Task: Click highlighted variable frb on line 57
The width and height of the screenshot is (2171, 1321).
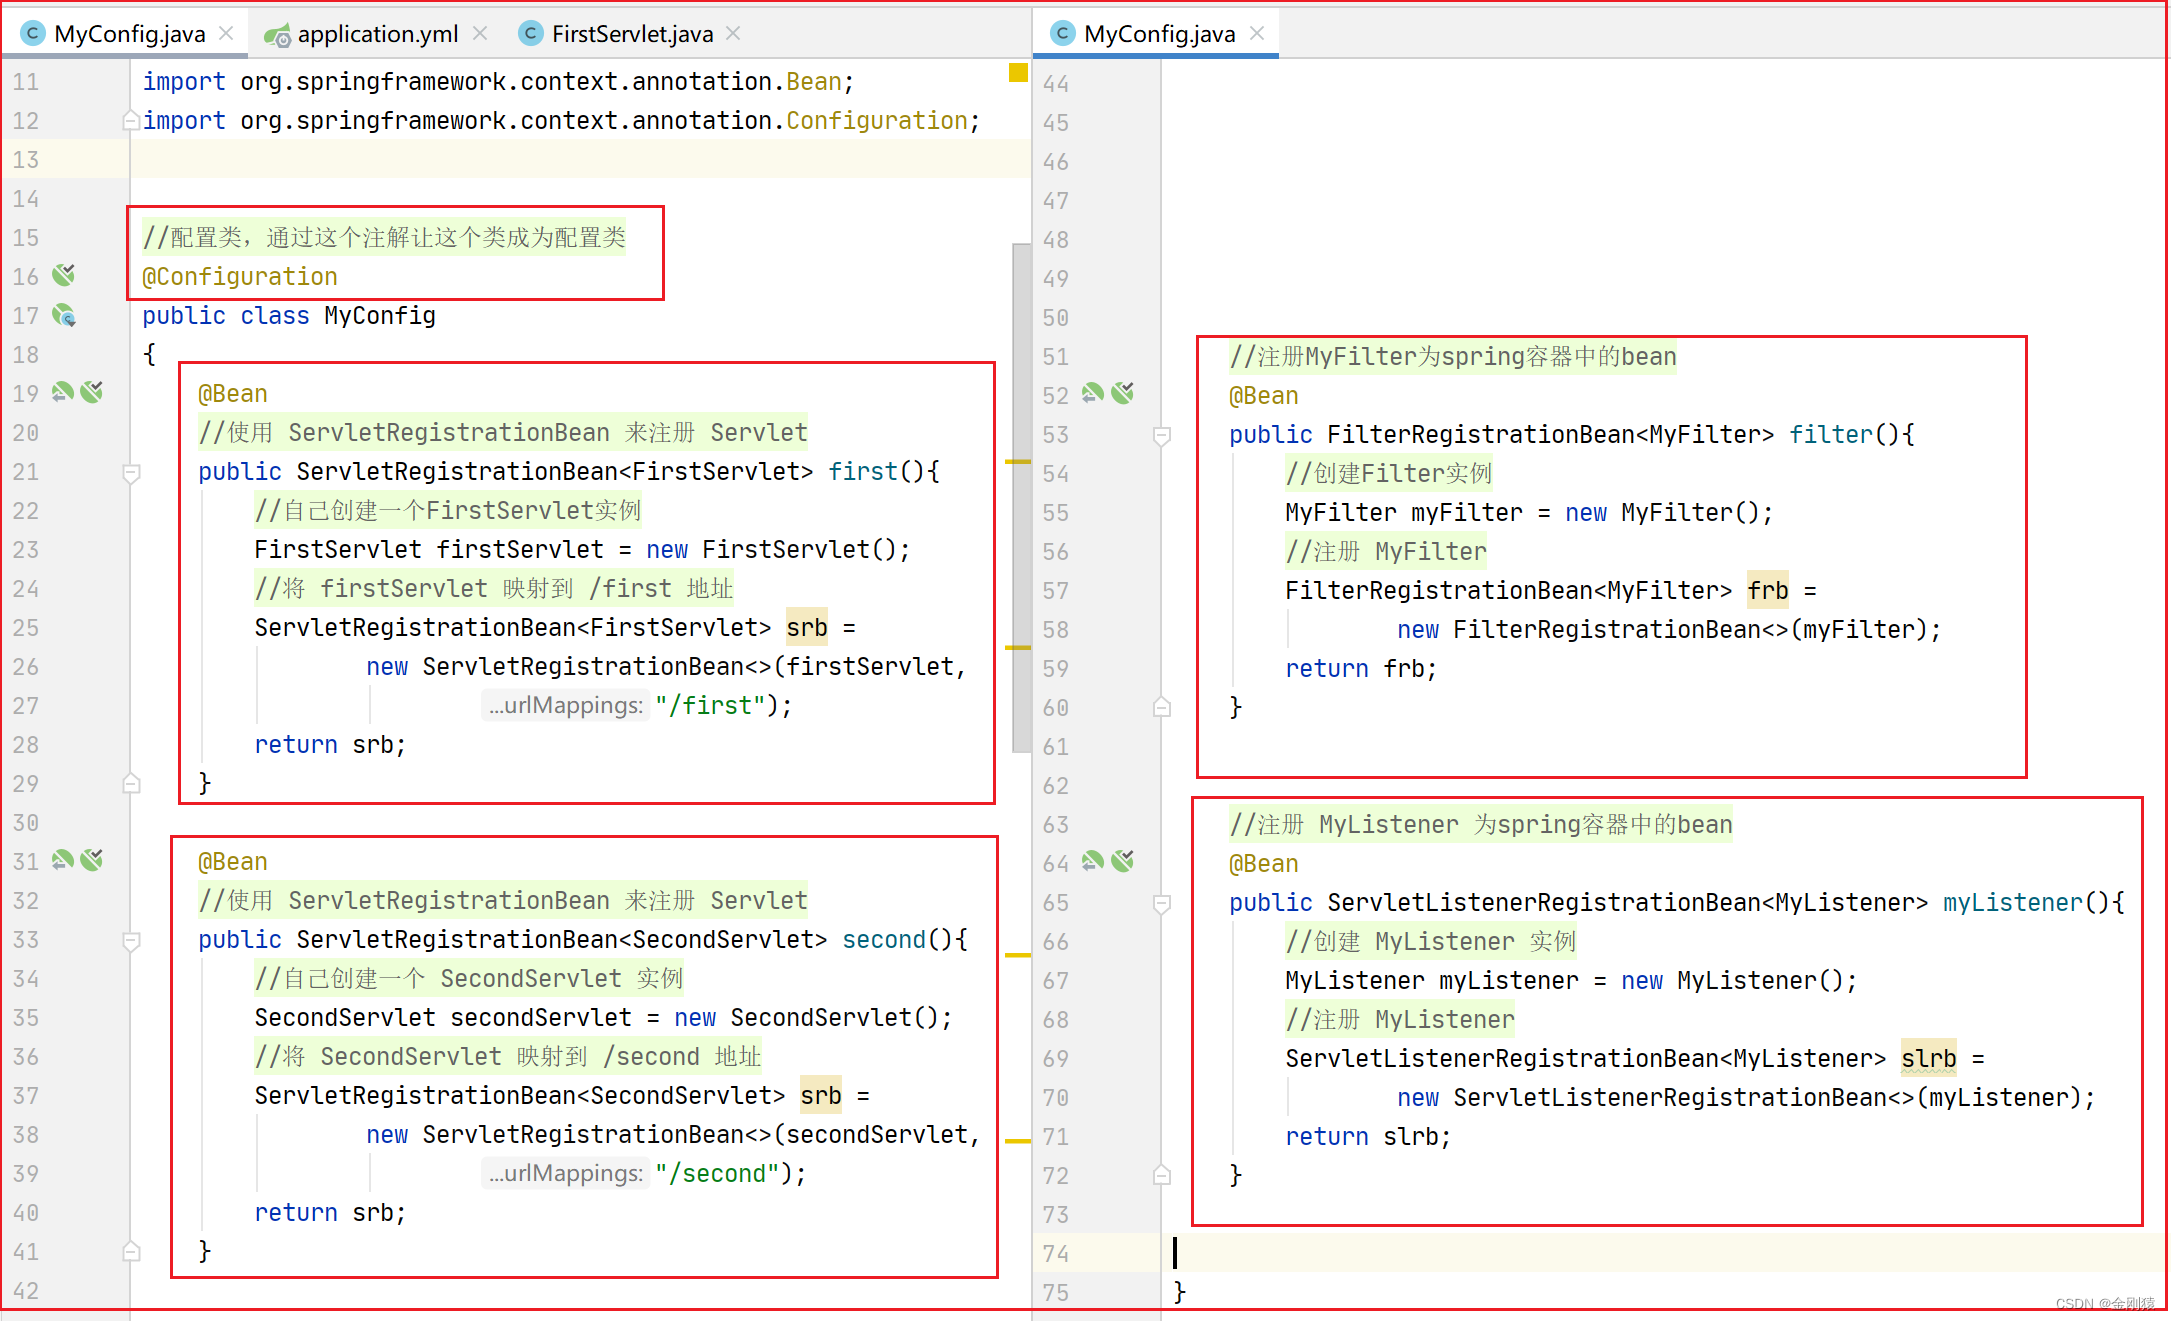Action: (1768, 590)
